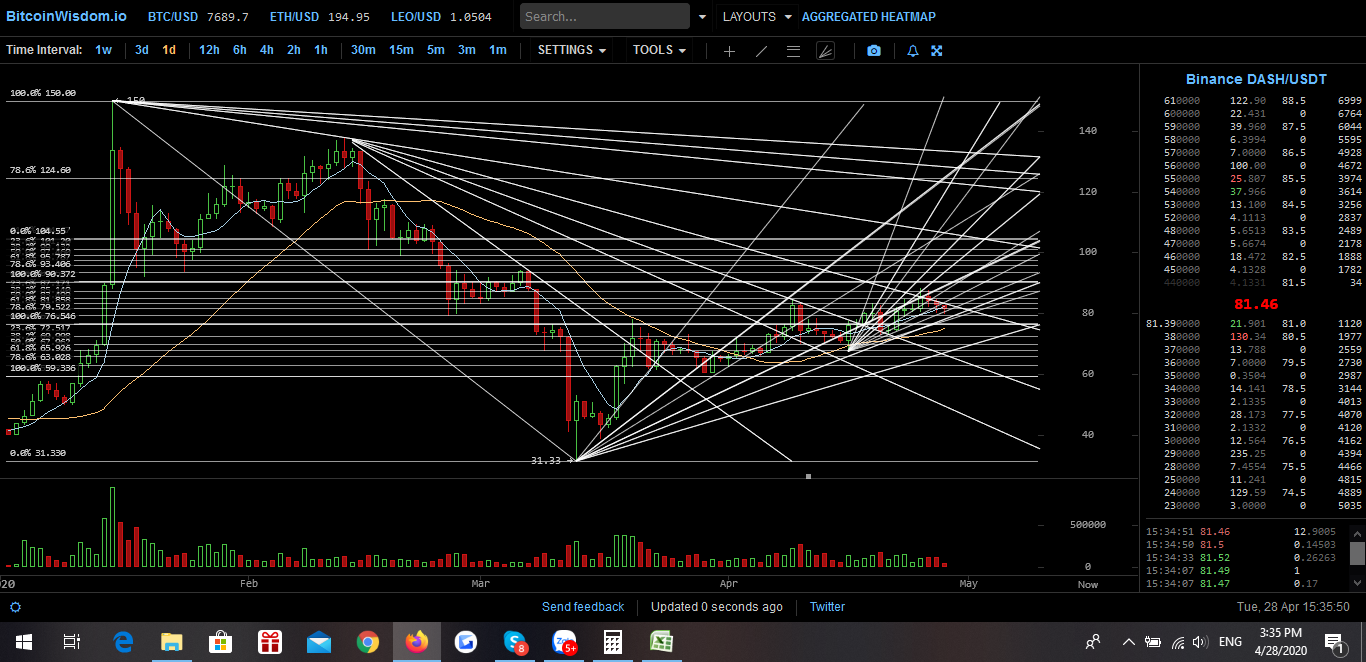1366x662 pixels.
Task: Open the gear settings icon in footer
Action: 15,607
